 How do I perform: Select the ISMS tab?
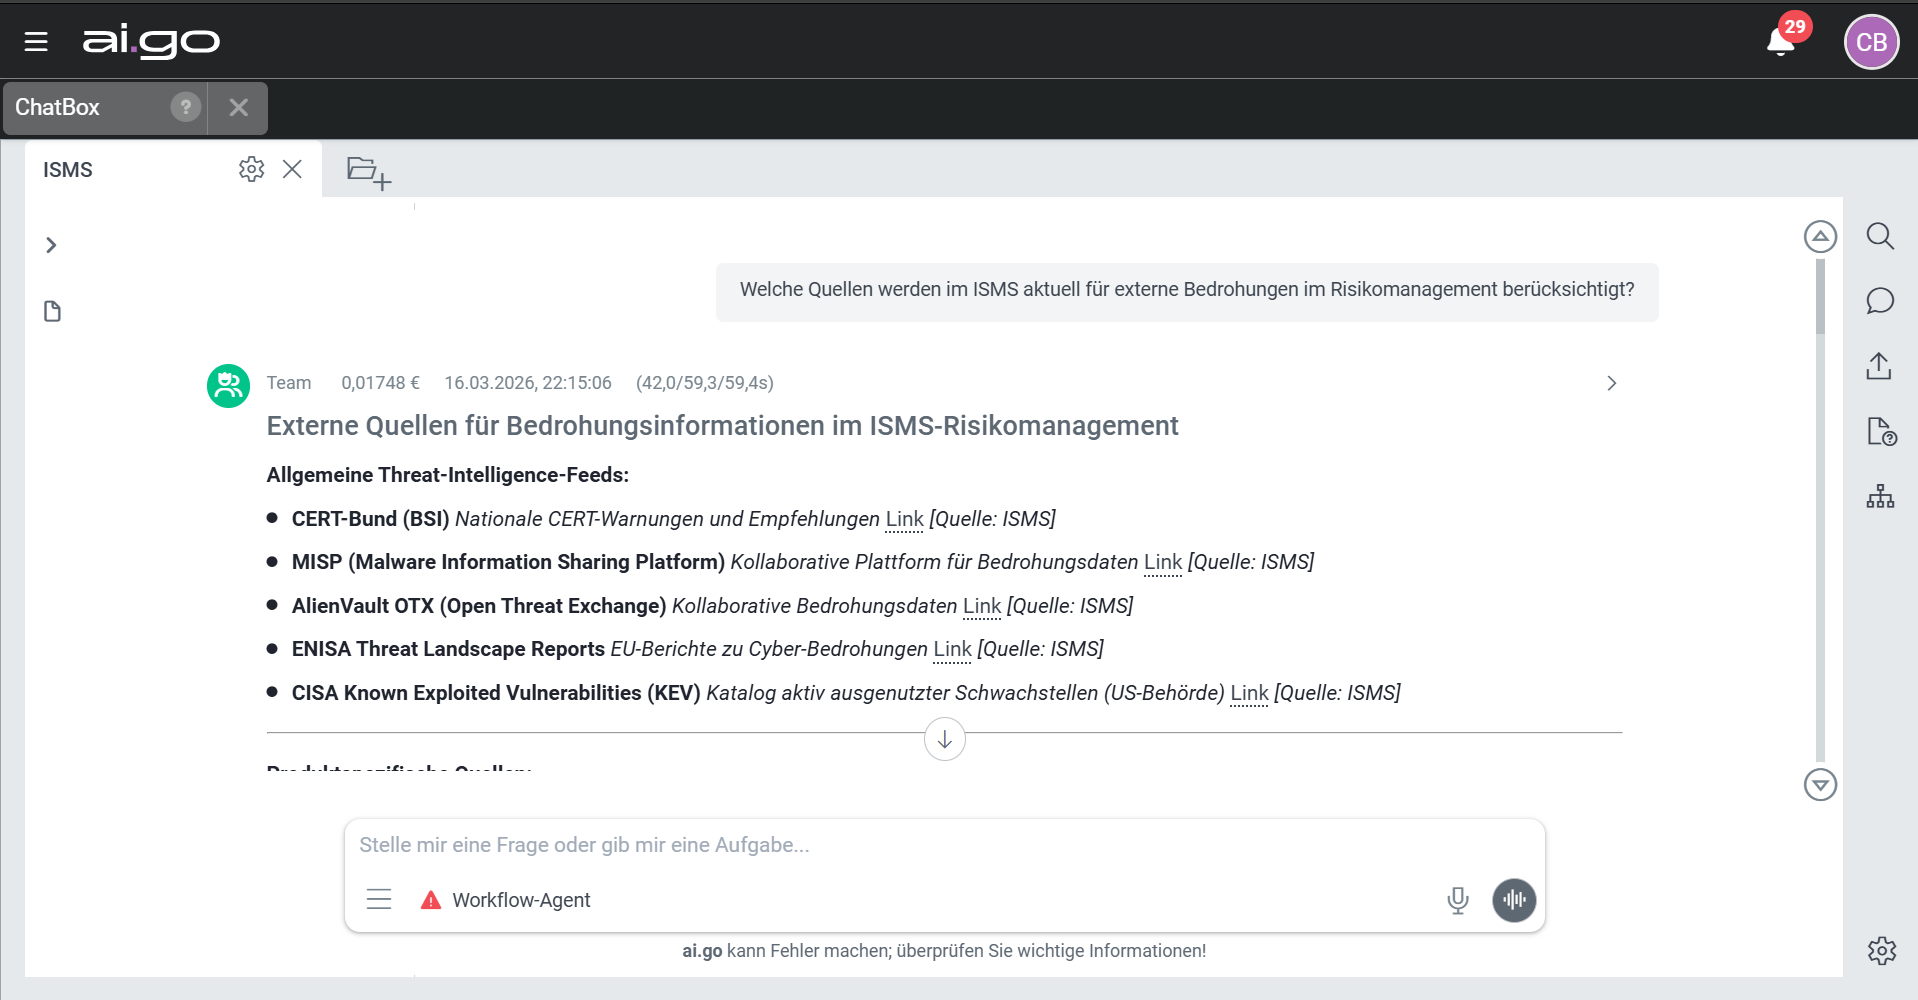(68, 170)
